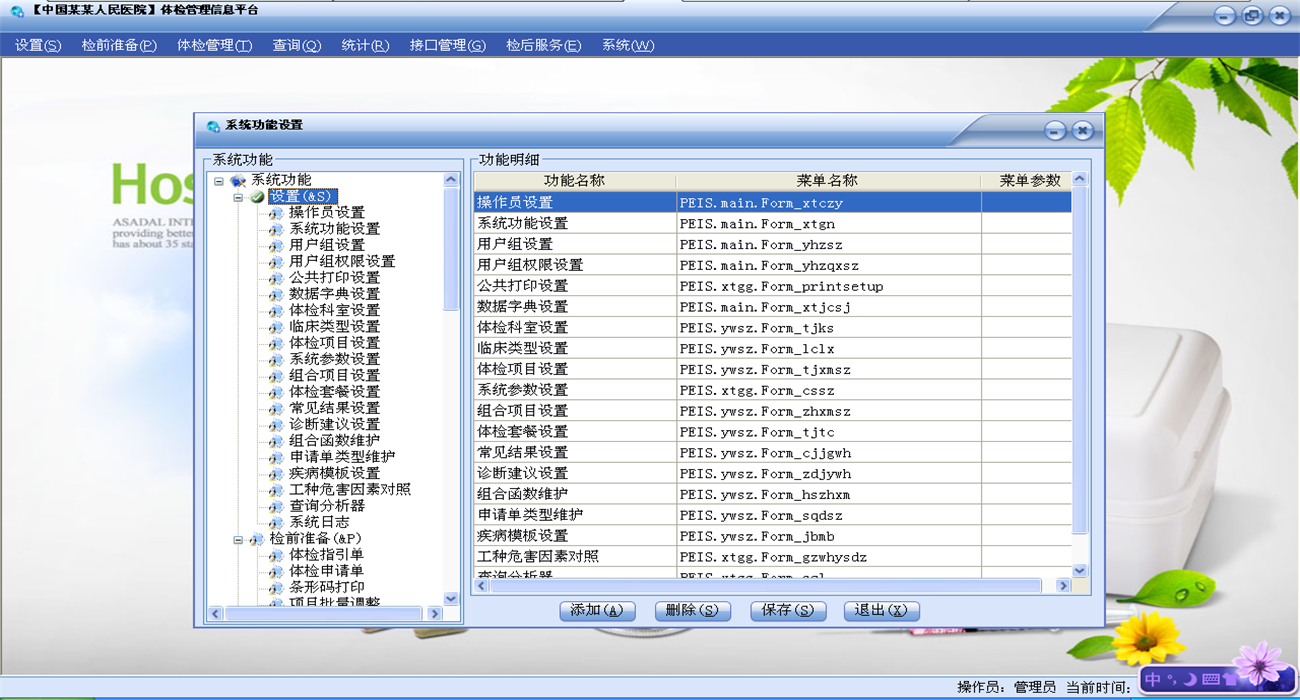
Task: Open the 检前准备(P) menu
Action: [119, 45]
